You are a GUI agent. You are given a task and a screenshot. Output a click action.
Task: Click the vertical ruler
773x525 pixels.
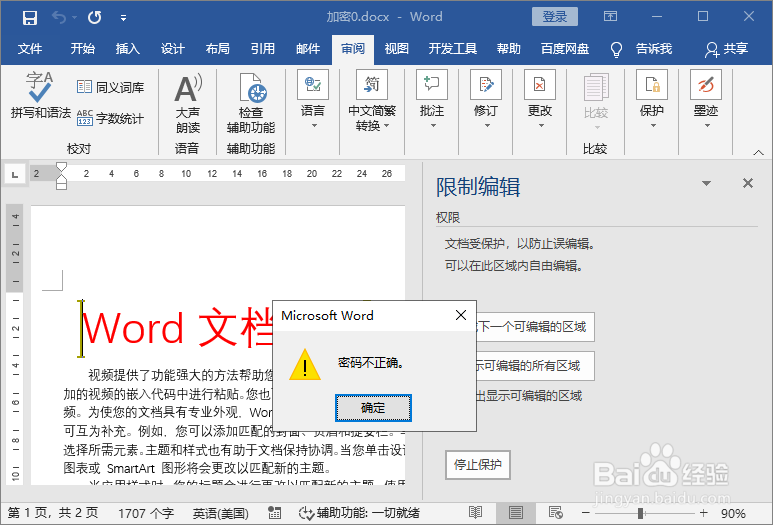click(15, 344)
